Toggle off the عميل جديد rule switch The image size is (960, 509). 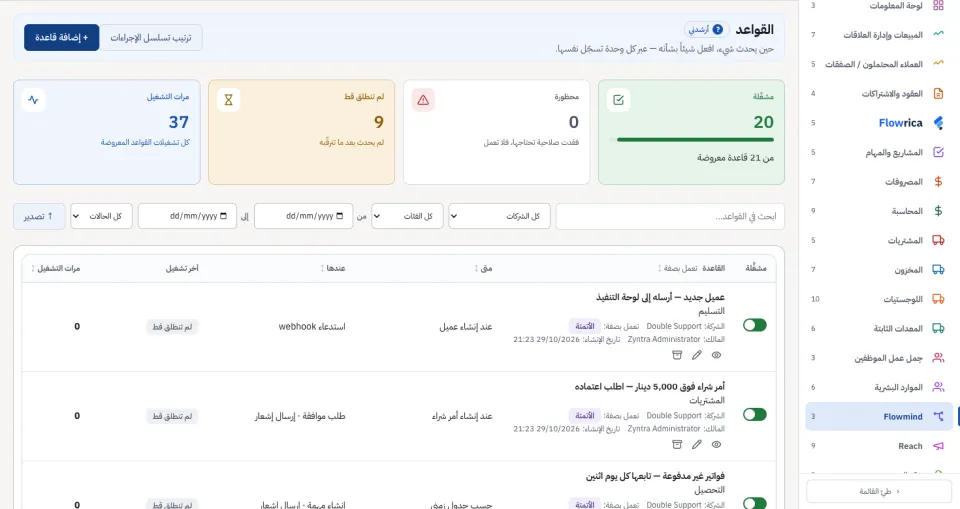point(754,325)
